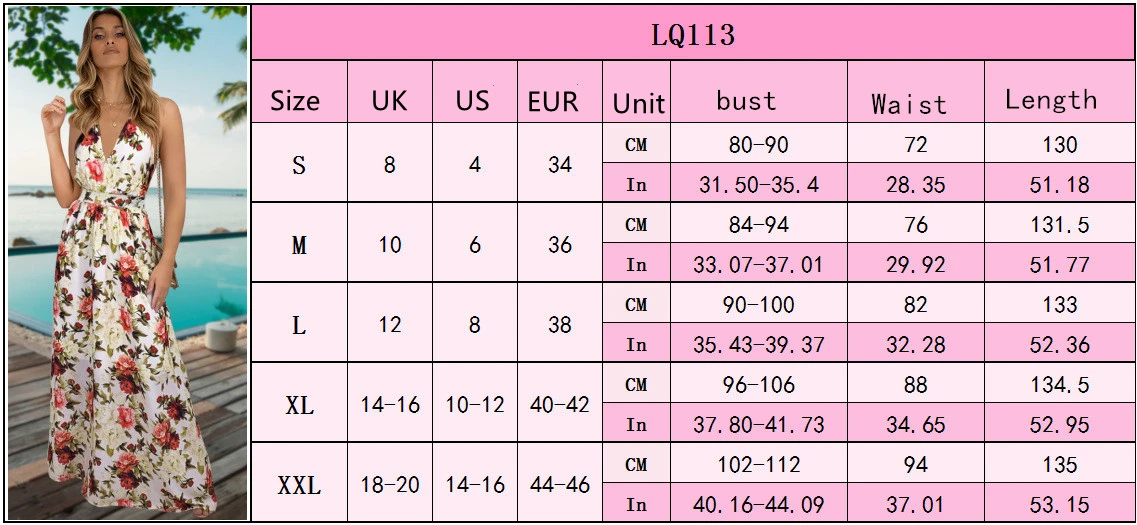Select the Size column header
This screenshot has height=525, width=1137.
click(x=296, y=101)
